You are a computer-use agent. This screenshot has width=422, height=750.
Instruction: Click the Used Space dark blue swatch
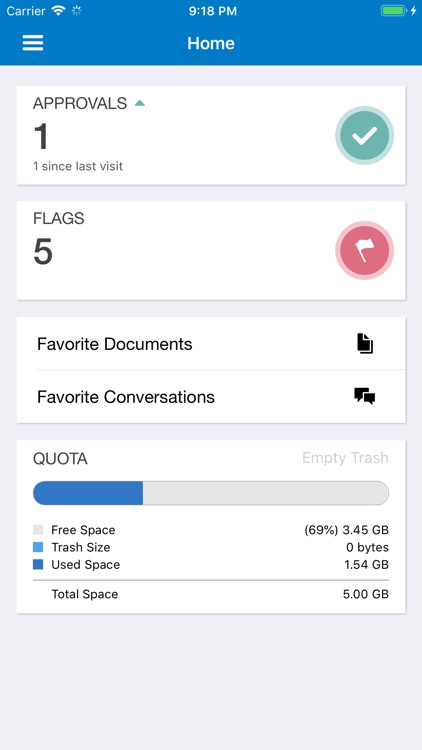tap(38, 564)
